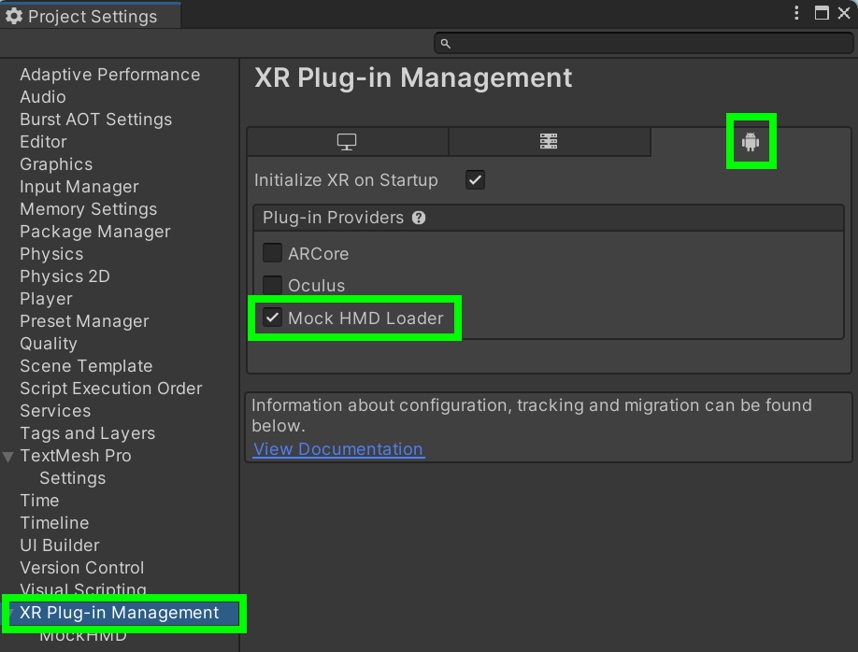This screenshot has height=652, width=858.
Task: Click the Plug-in Providers help icon
Action: [419, 218]
